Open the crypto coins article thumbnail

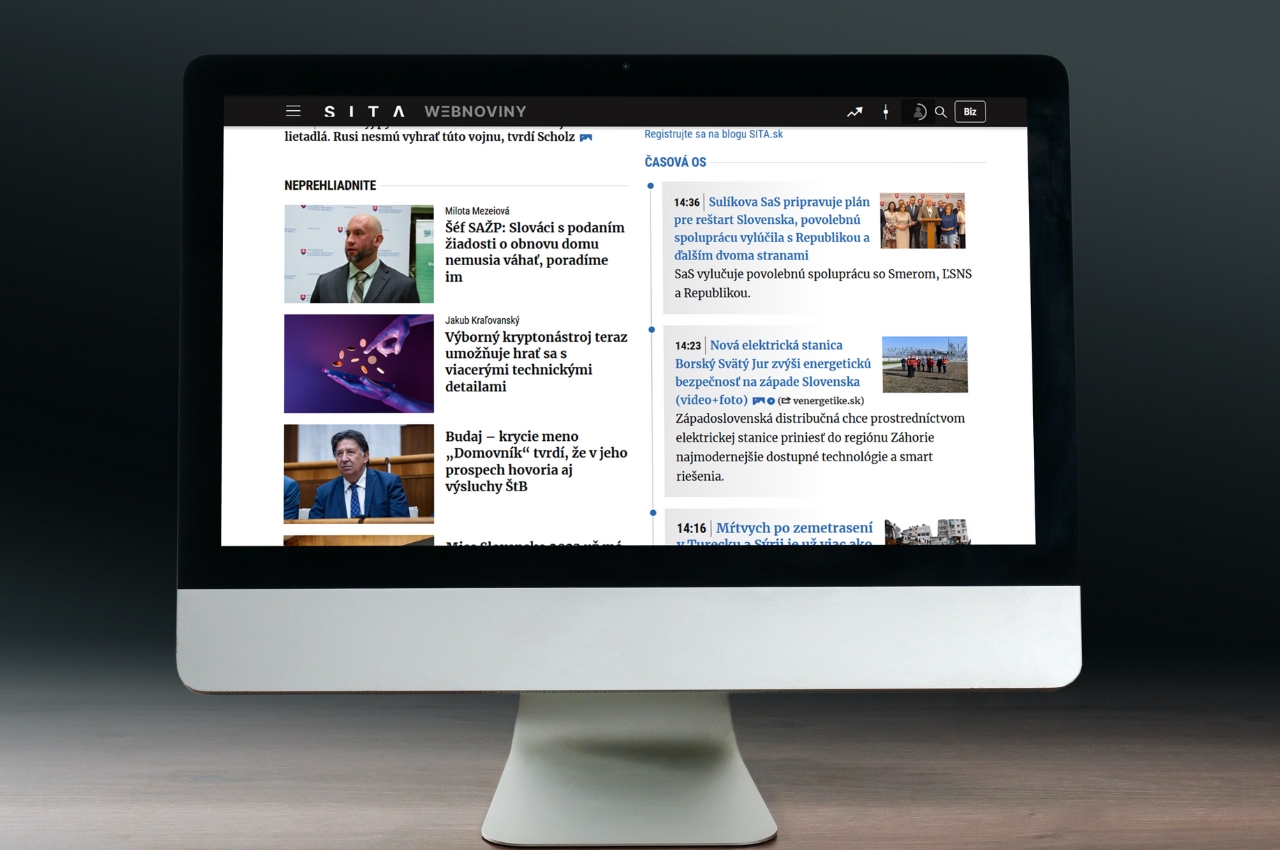point(359,364)
